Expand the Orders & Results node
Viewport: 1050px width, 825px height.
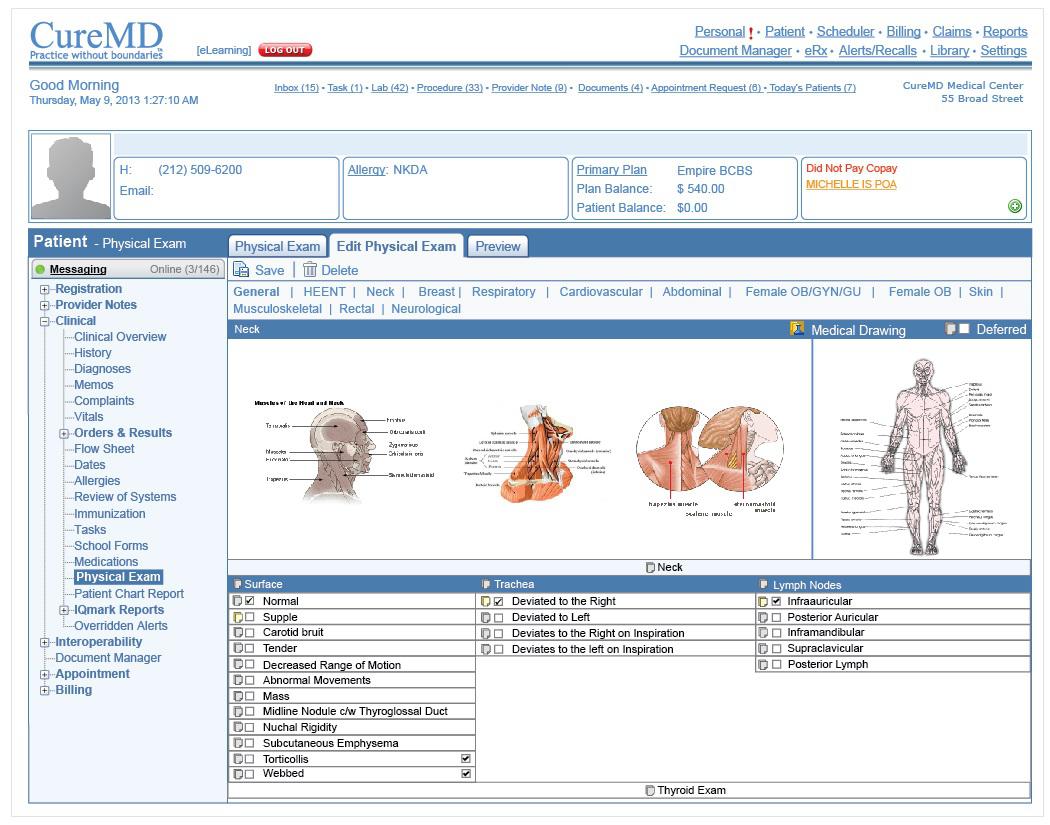tap(64, 434)
